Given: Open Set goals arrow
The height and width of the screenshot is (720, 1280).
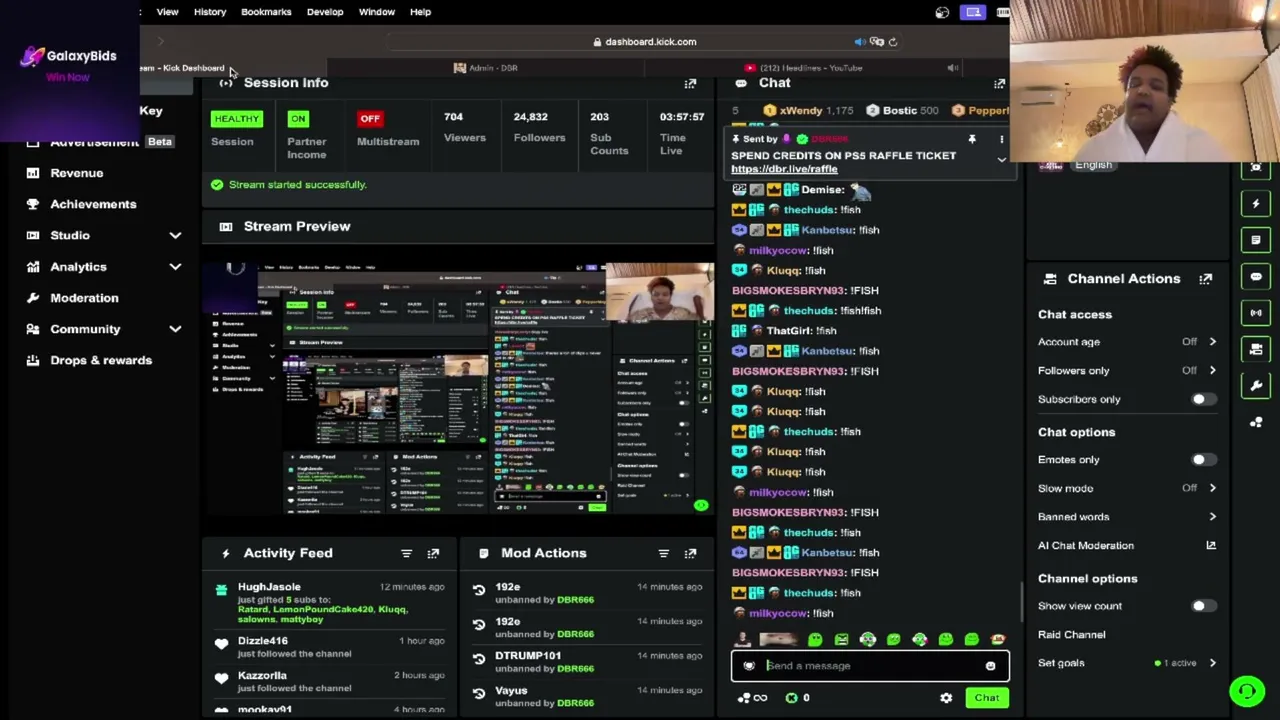Looking at the screenshot, I should pos(1212,663).
